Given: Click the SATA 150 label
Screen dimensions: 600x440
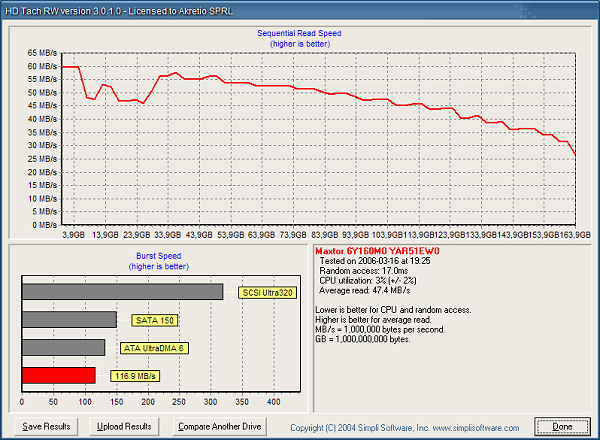Looking at the screenshot, I should click(x=152, y=321).
